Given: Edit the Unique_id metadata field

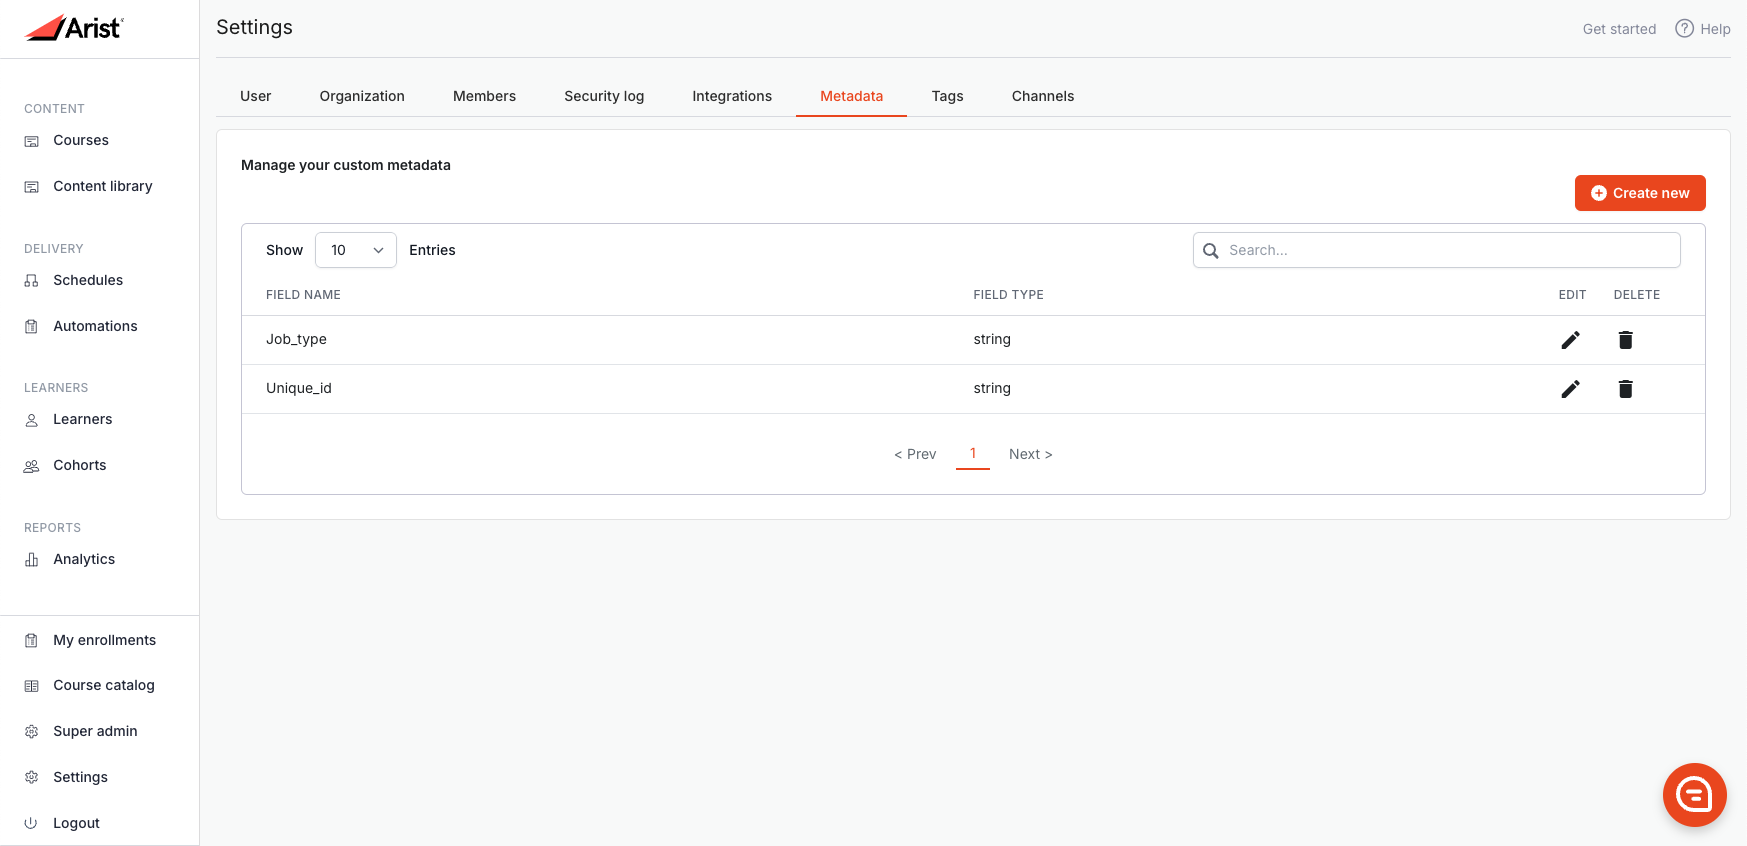Looking at the screenshot, I should (x=1571, y=389).
